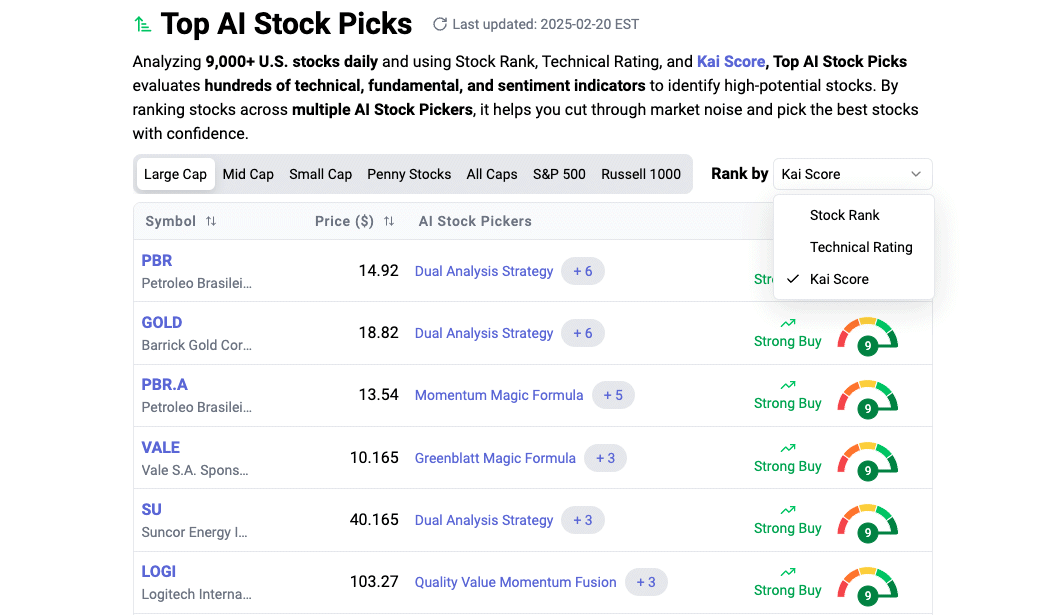Click the LOGI Strong Buy trend icon

click(x=788, y=572)
